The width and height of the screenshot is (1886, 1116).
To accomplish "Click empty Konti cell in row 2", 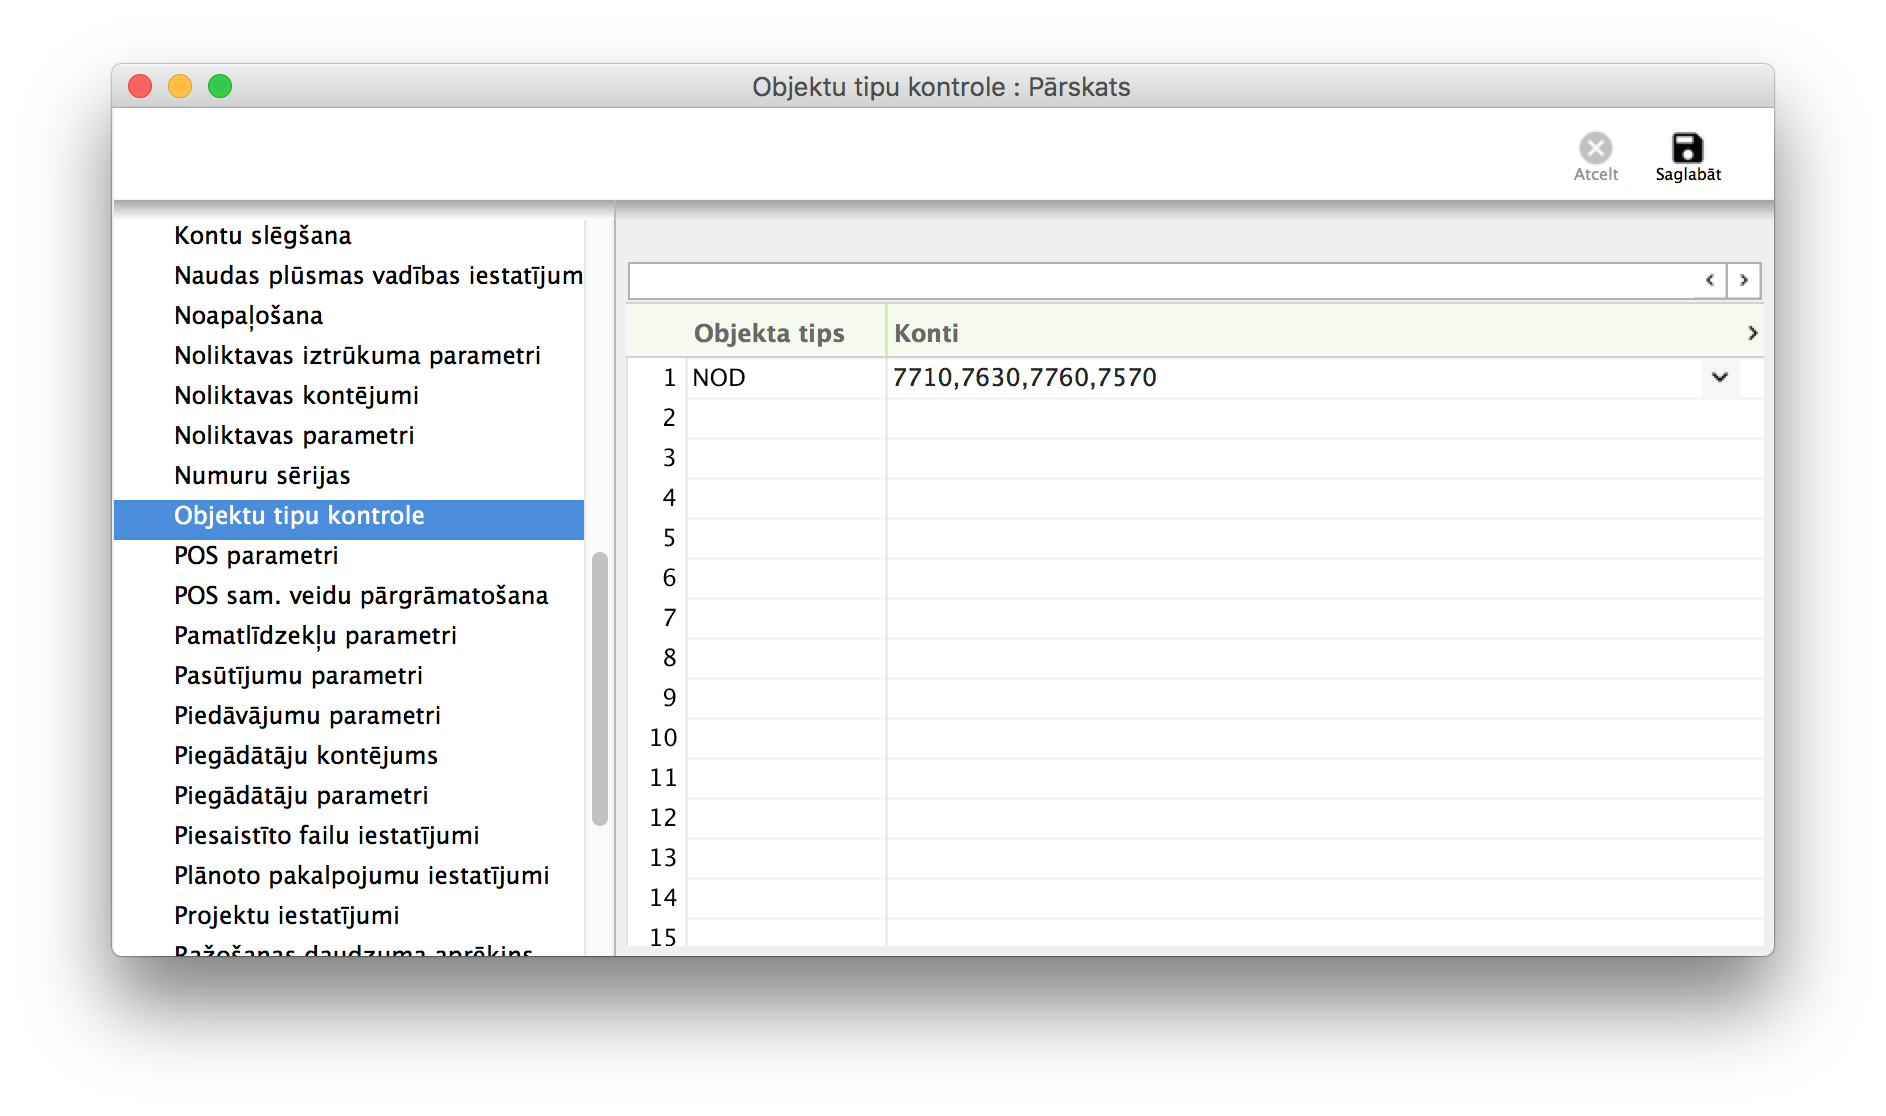I will pyautogui.click(x=1324, y=418).
